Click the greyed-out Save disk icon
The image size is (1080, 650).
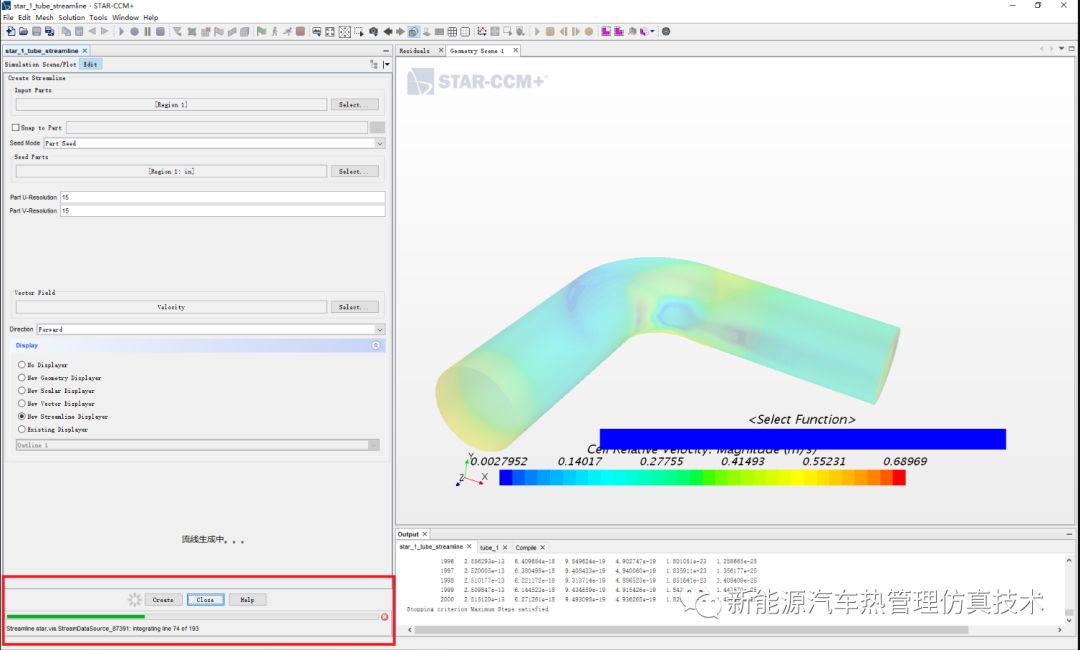(37, 31)
